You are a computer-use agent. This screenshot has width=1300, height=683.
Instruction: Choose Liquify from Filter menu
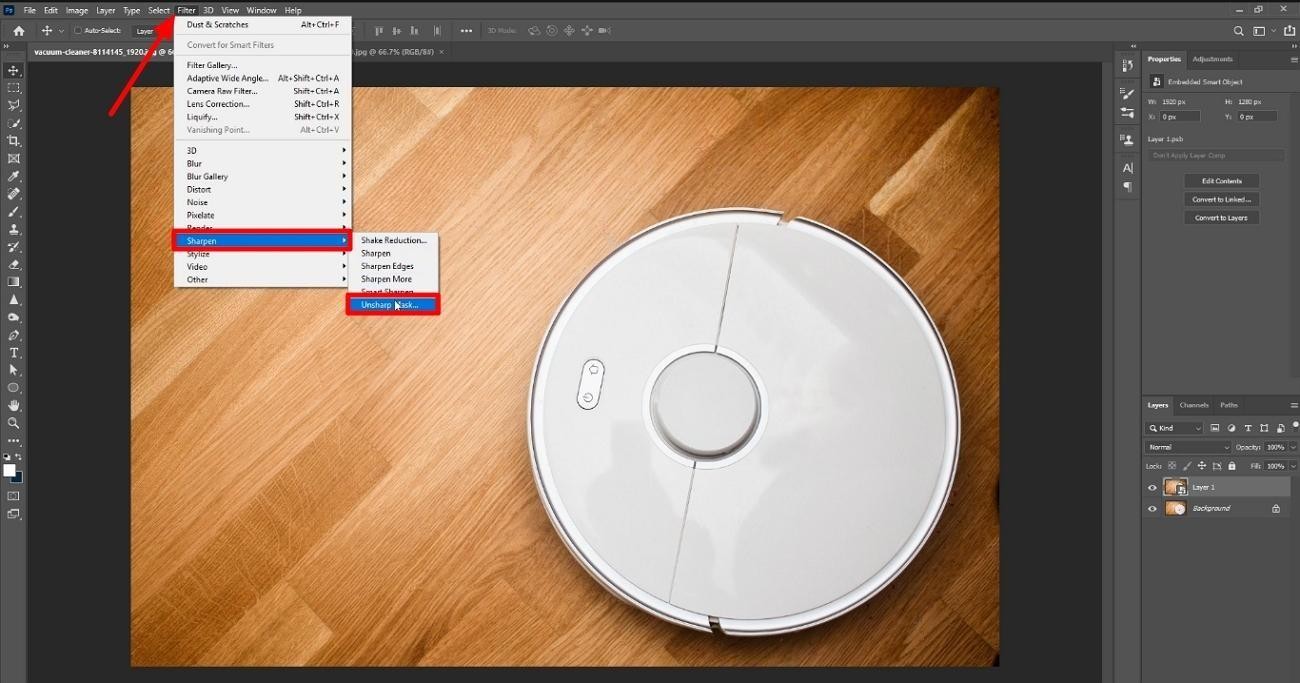pos(262,117)
